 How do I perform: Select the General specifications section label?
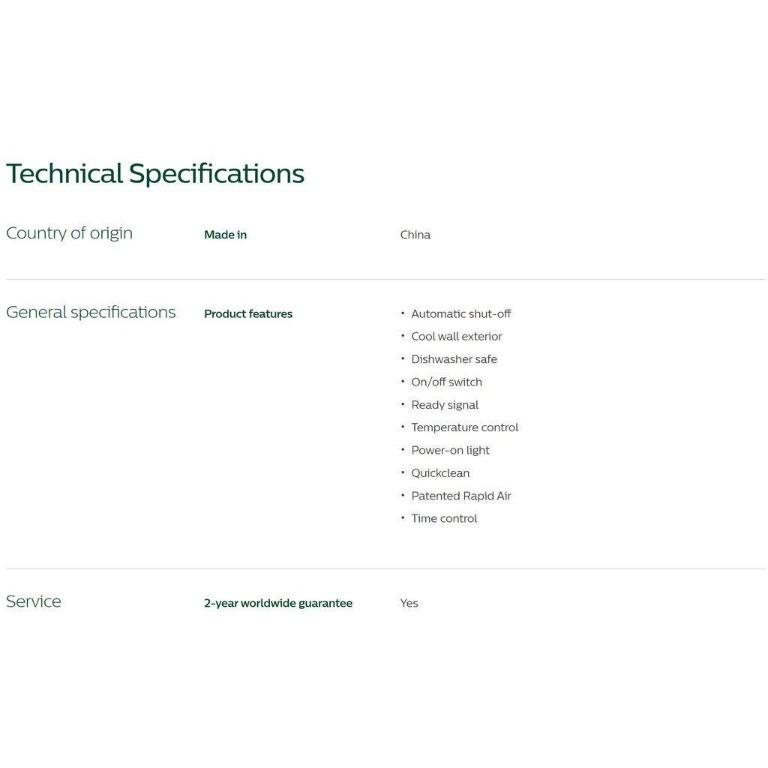tap(91, 312)
